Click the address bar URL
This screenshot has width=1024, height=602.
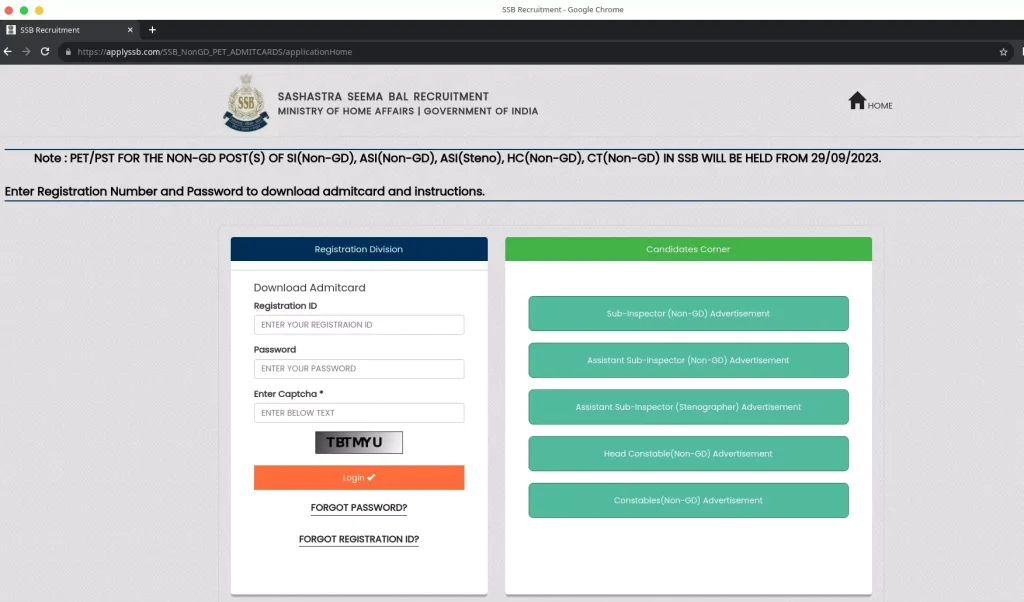tap(214, 52)
